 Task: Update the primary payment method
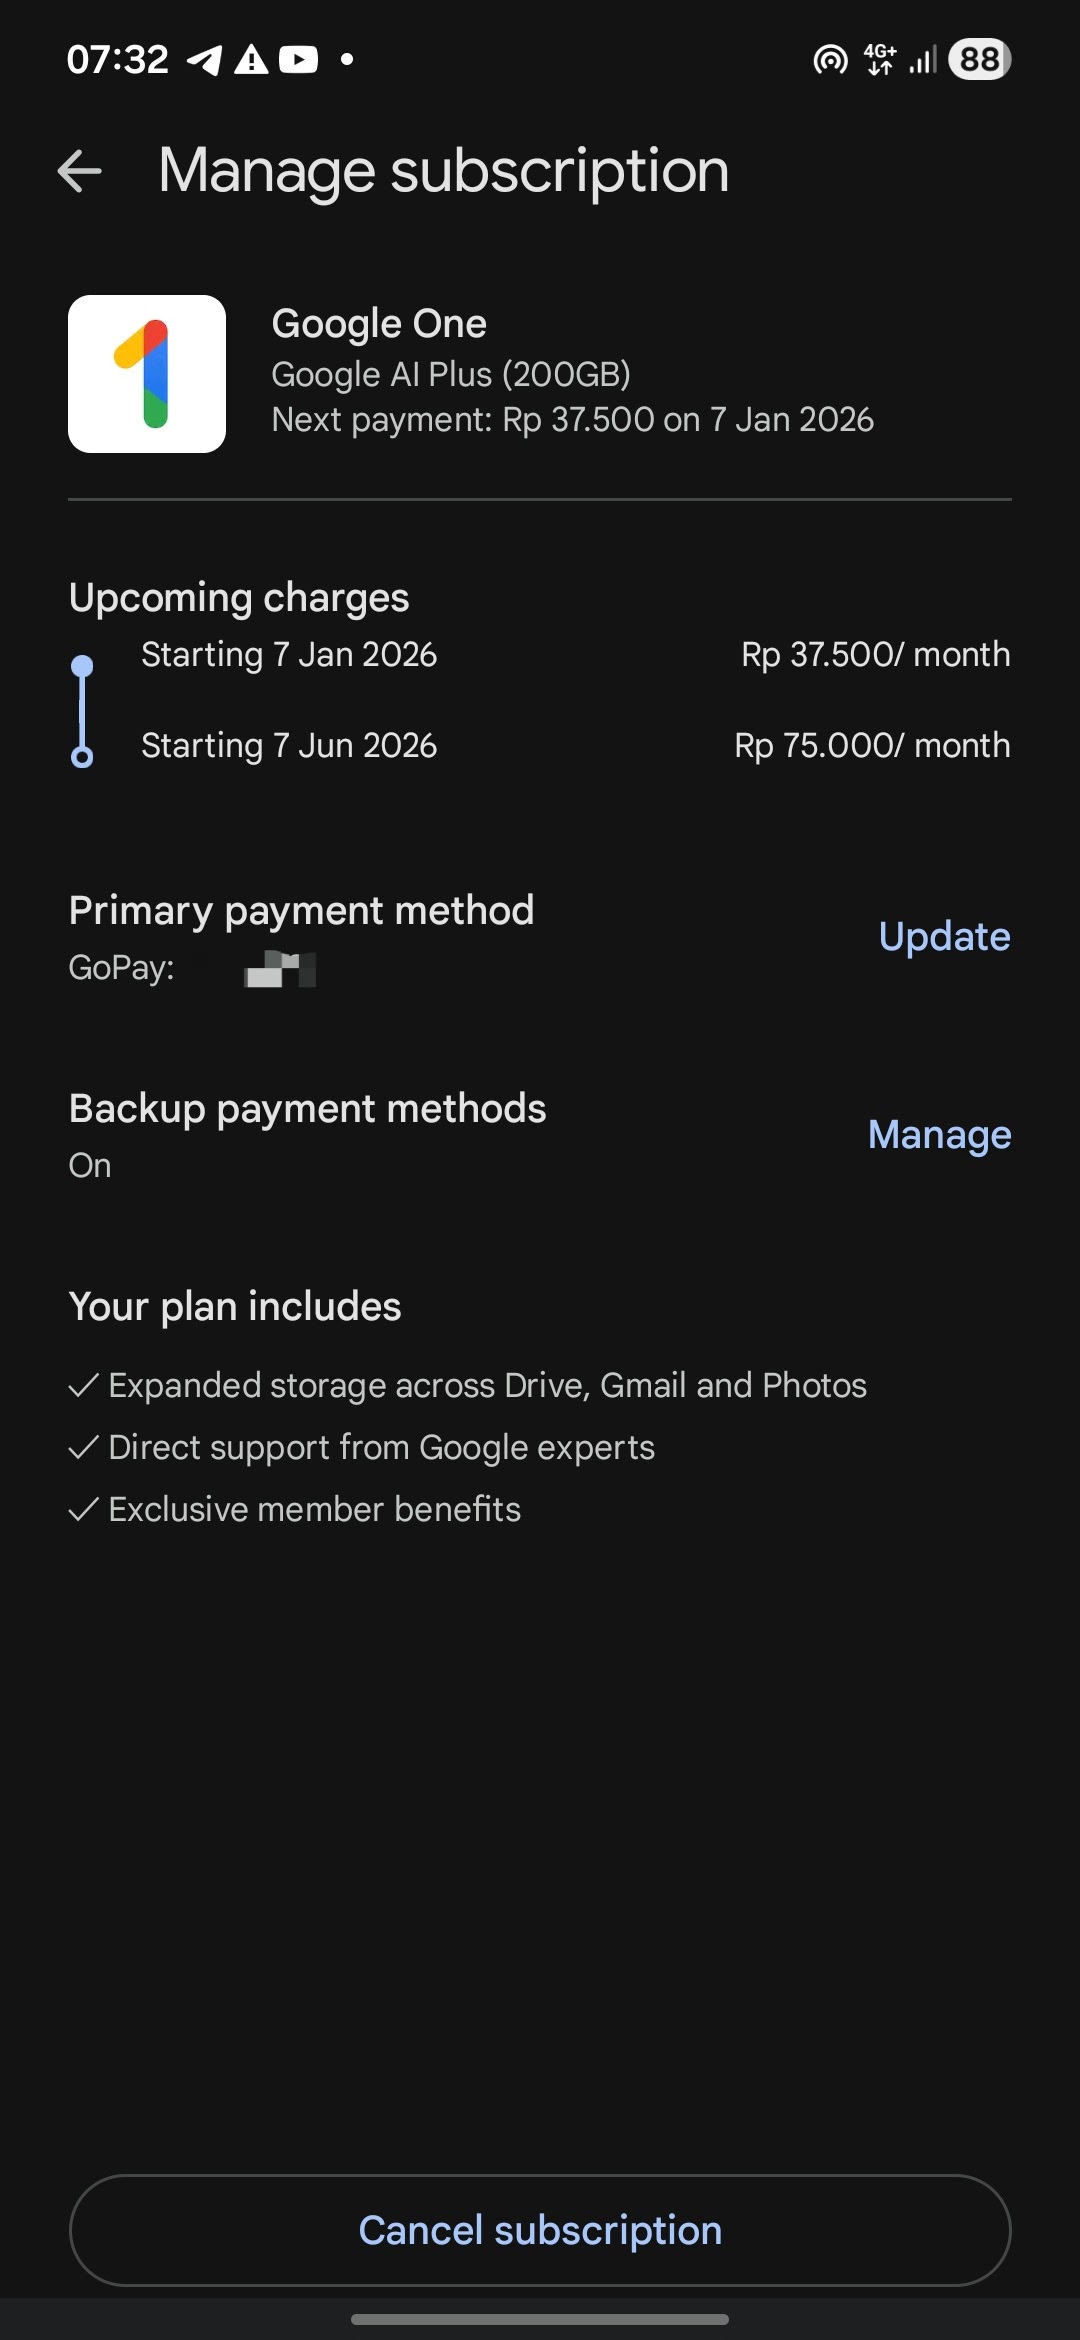[x=944, y=937]
